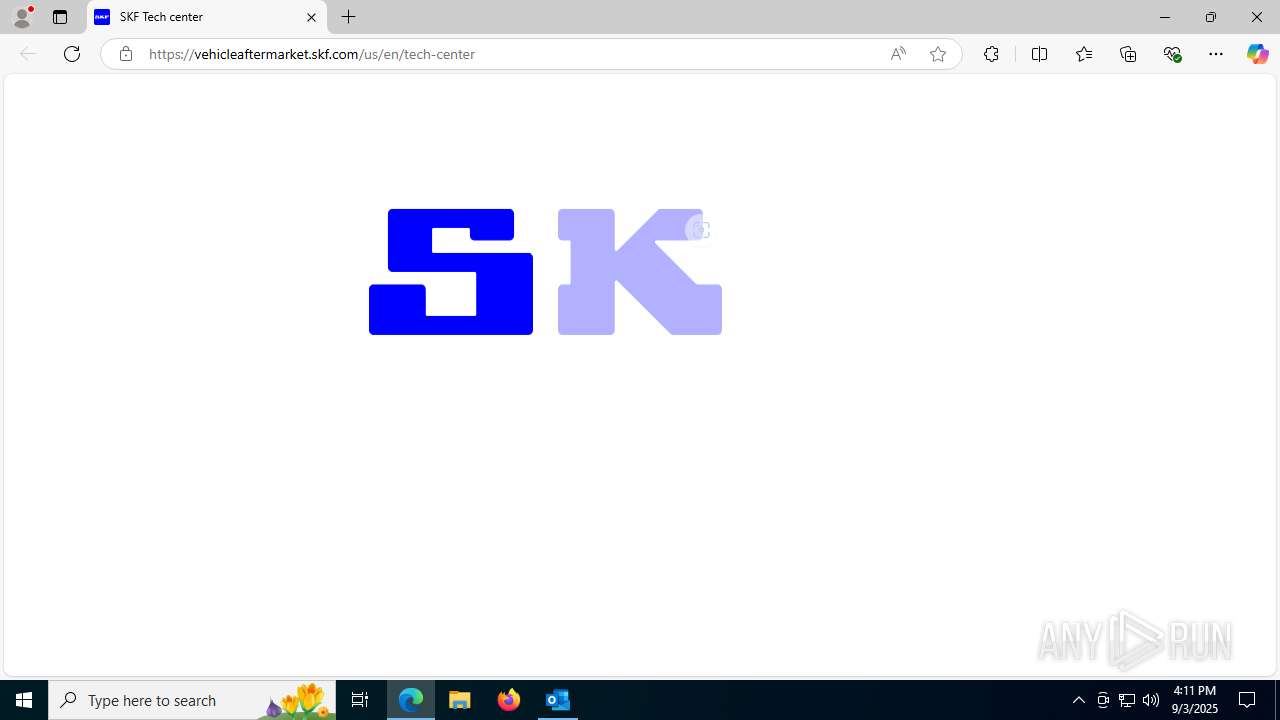Open the clock showing 4:11 PM
1280x720 pixels.
[1194, 700]
